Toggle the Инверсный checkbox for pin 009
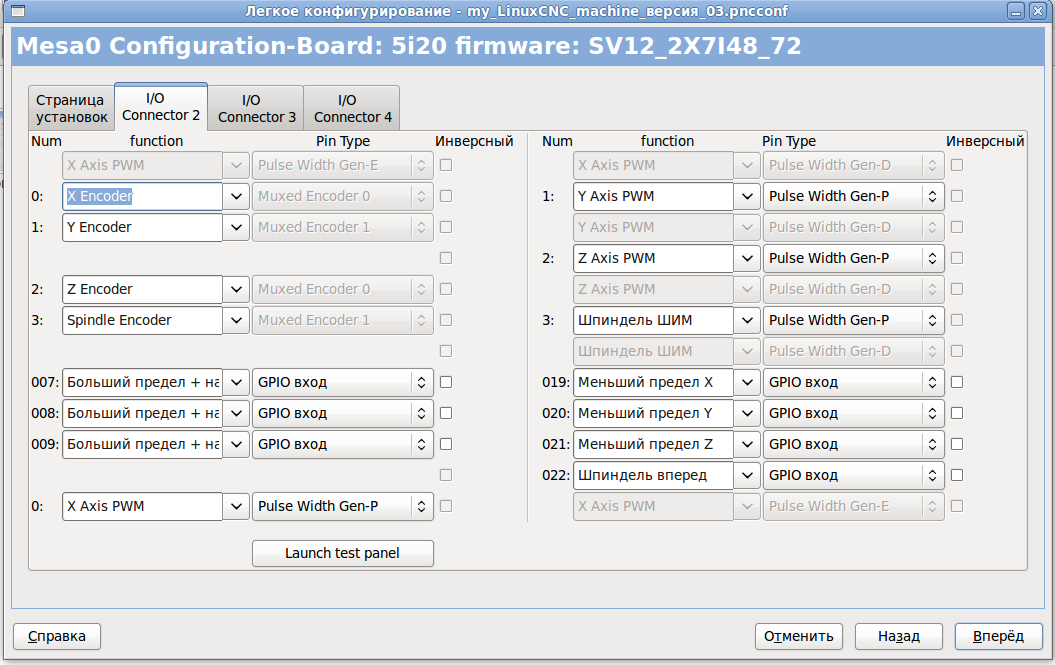Screen dimensions: 1055x665 445,444
